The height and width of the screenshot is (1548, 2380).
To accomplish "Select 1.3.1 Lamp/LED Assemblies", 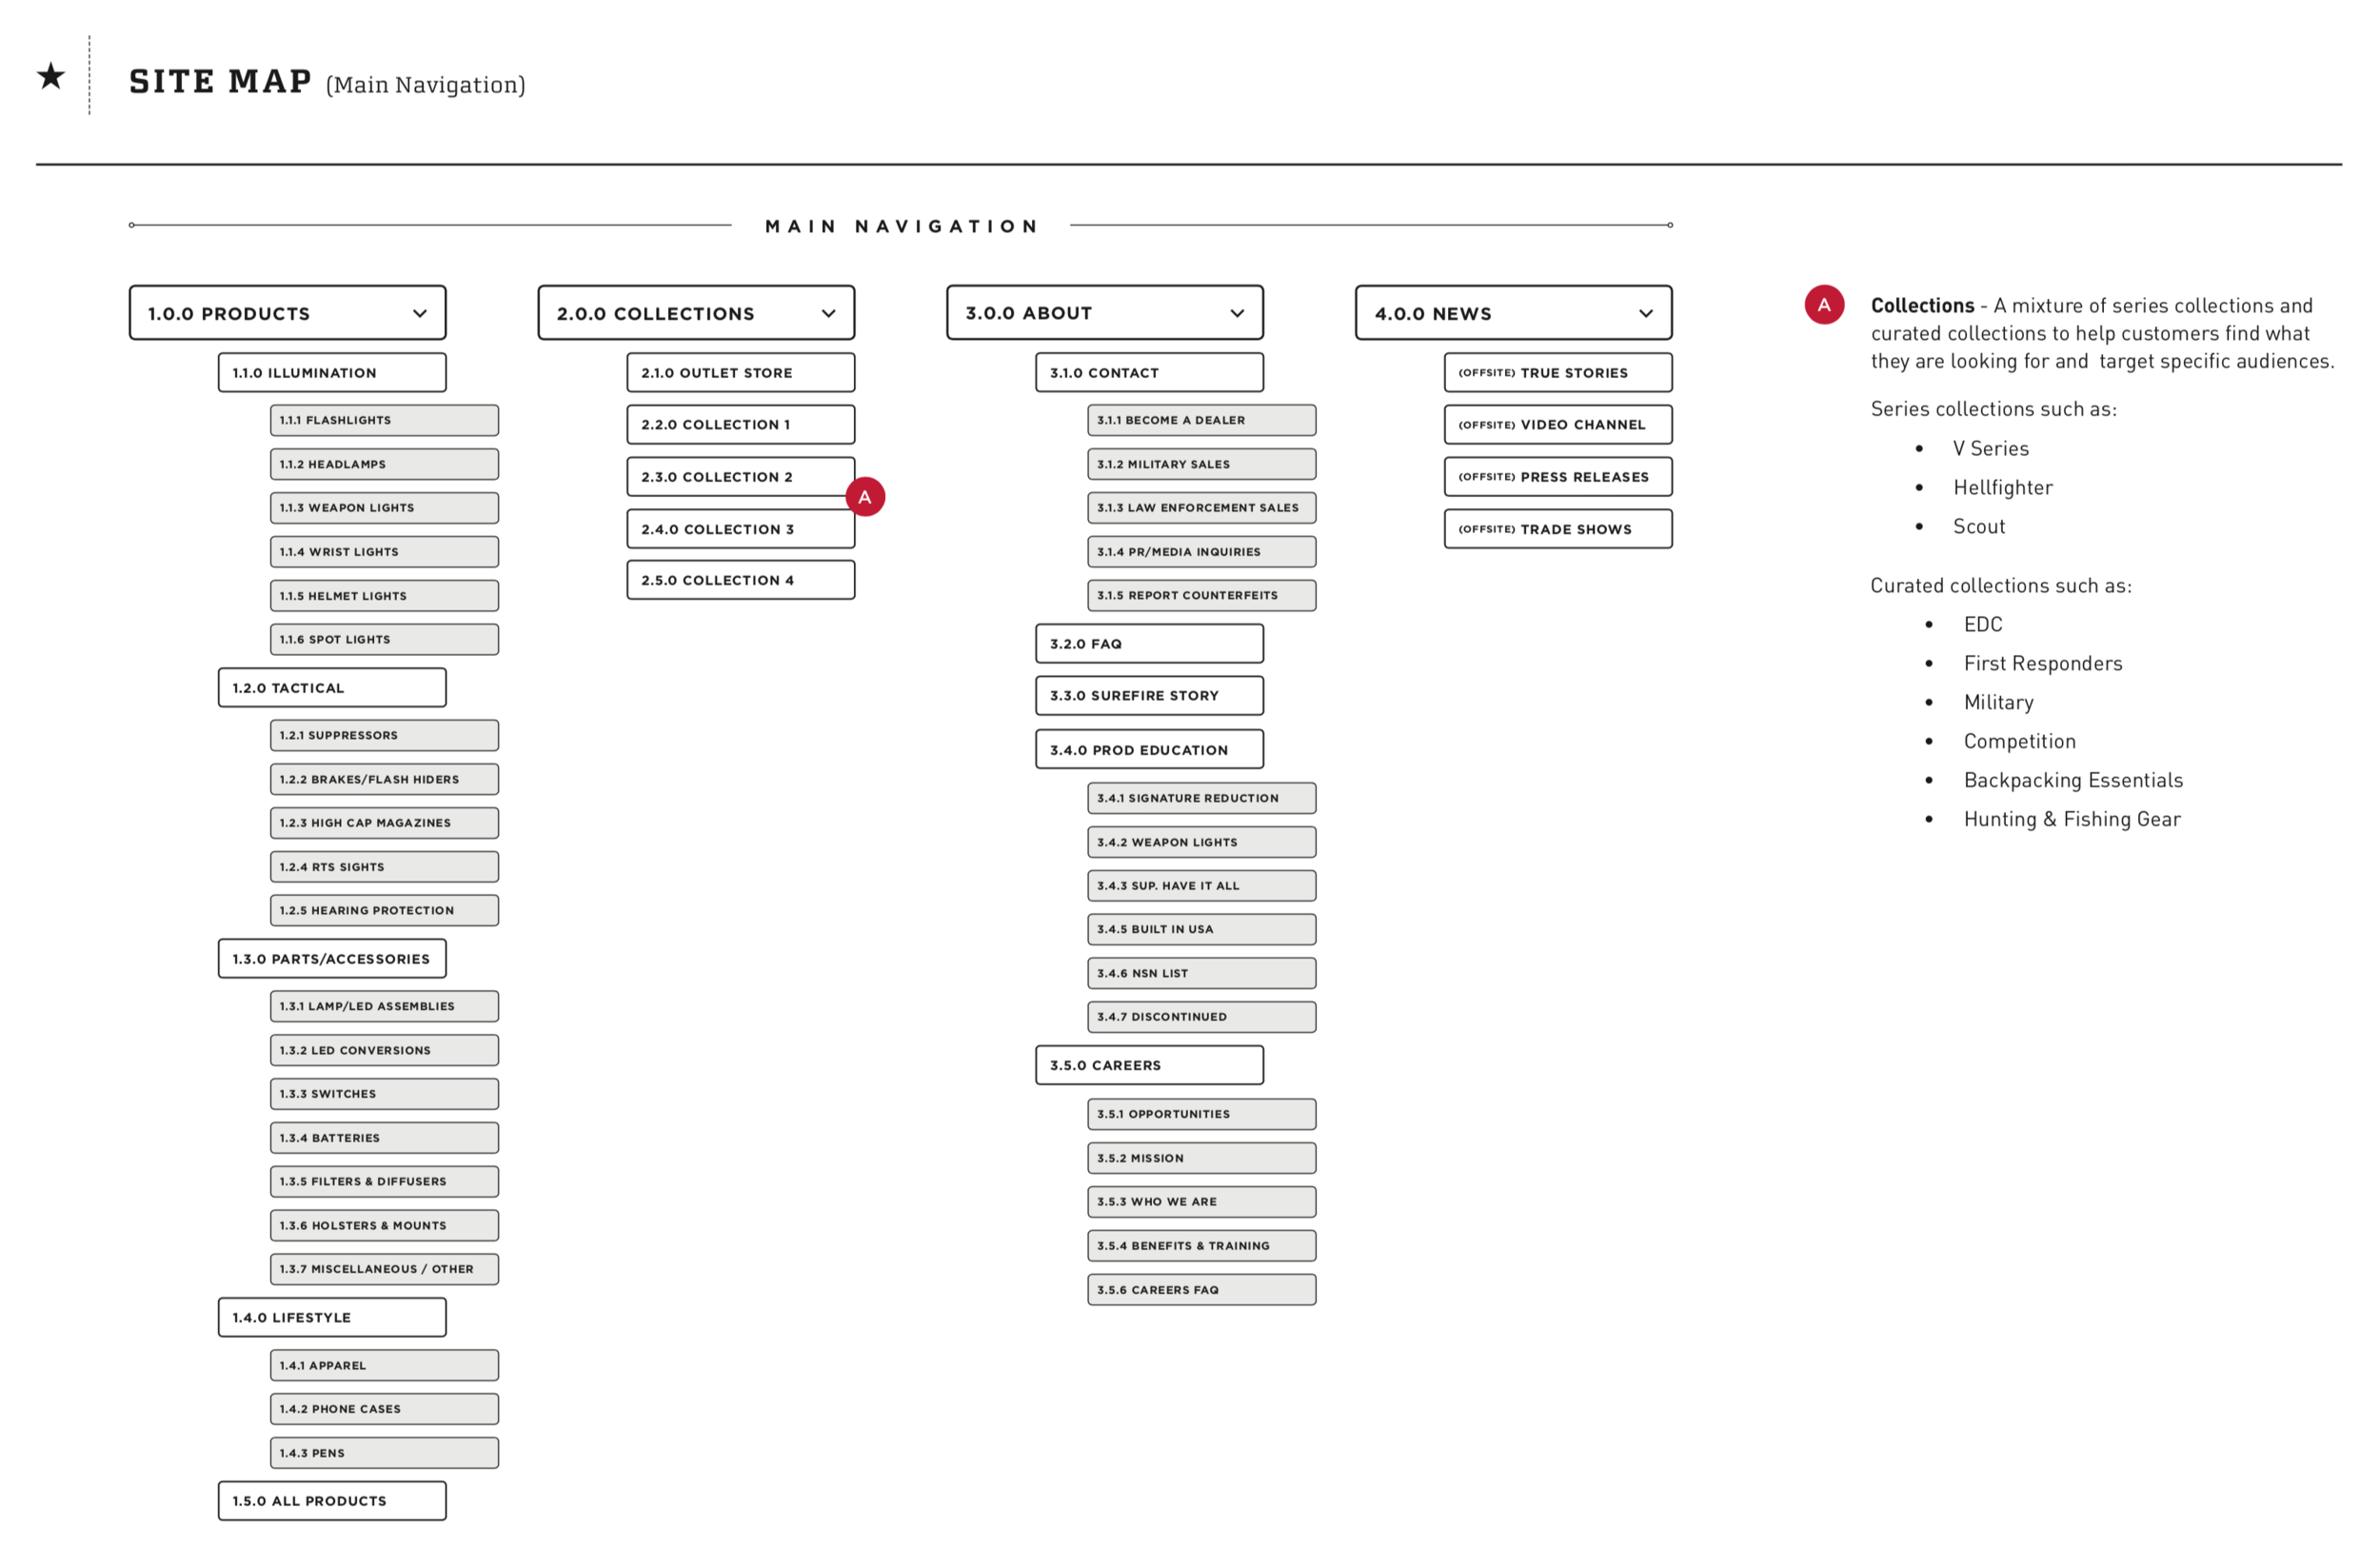I will pos(384,1007).
